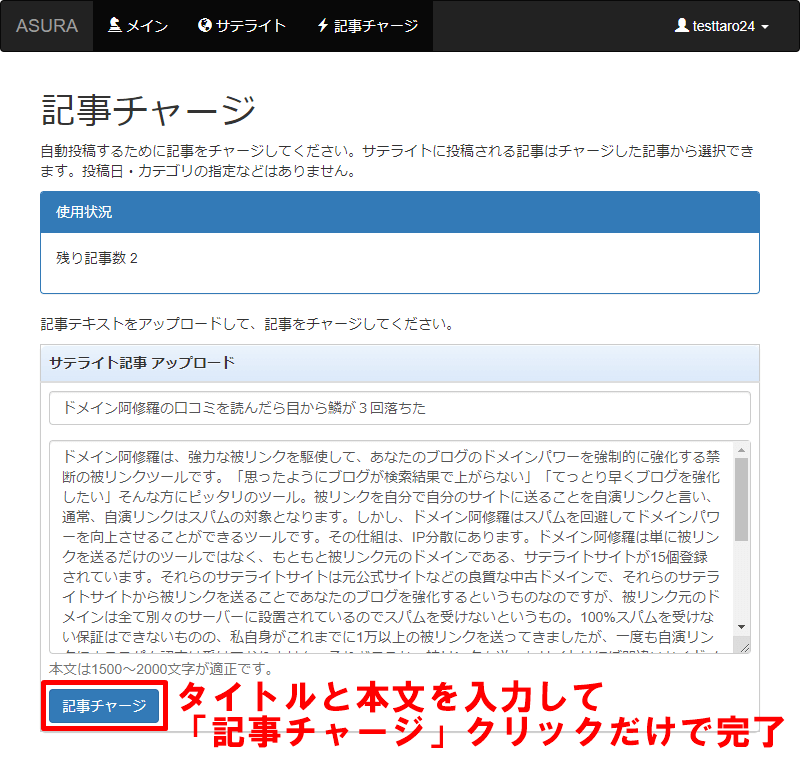Go to the サテライト navigation item
The width and height of the screenshot is (800, 780).
(x=242, y=26)
